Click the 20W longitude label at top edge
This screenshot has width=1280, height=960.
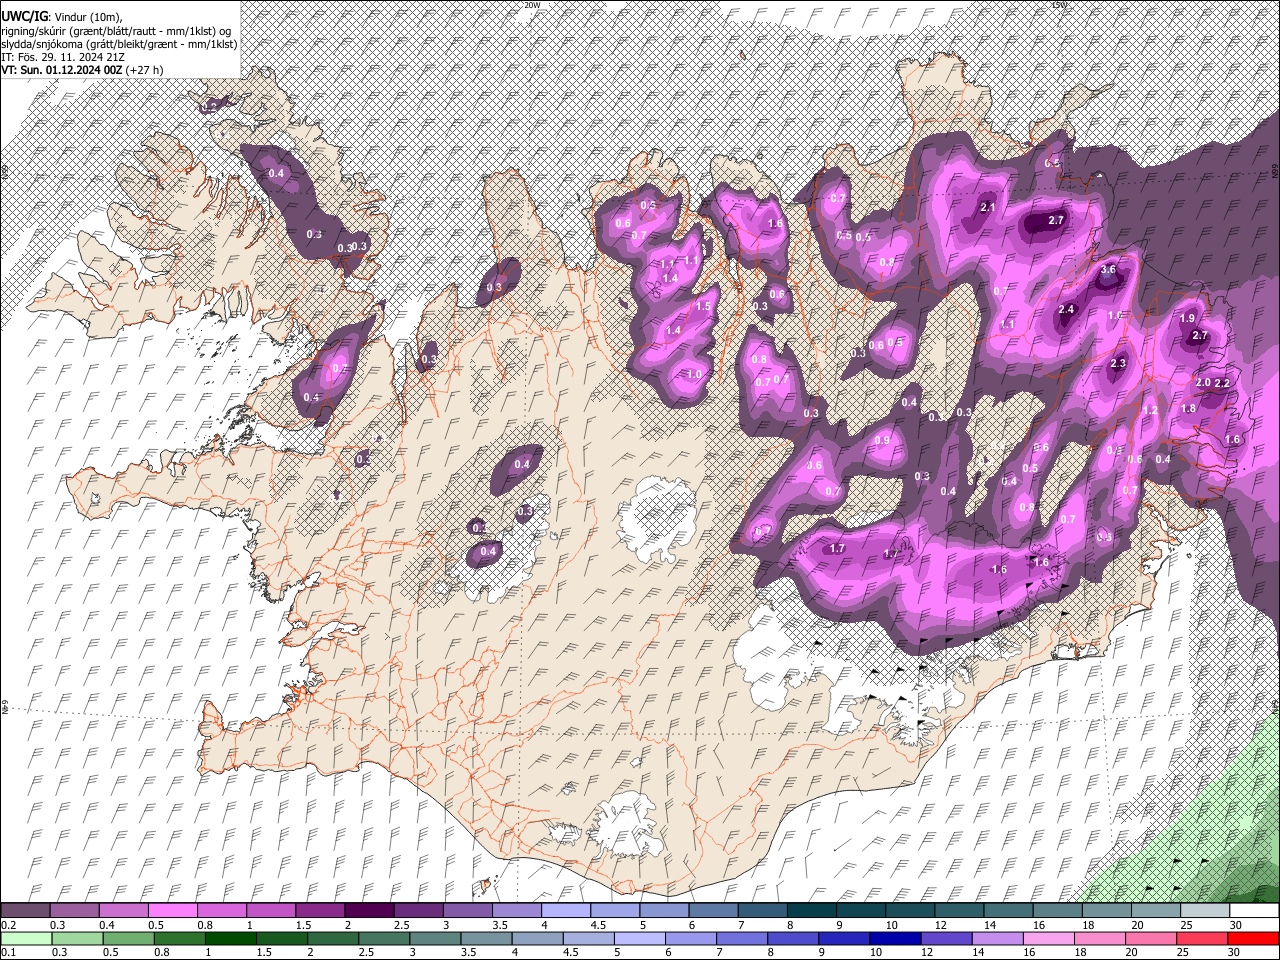tap(532, 5)
